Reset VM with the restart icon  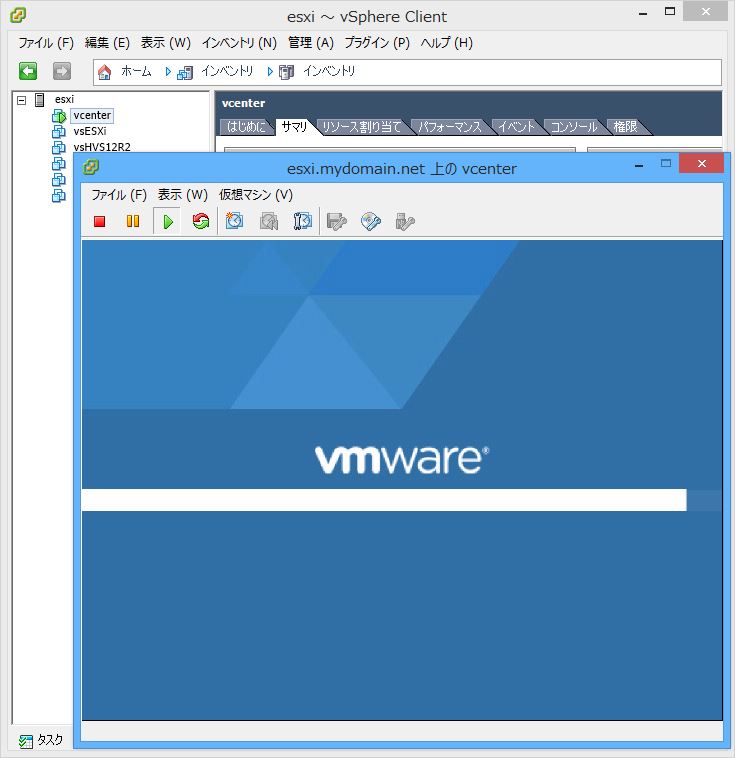[201, 221]
